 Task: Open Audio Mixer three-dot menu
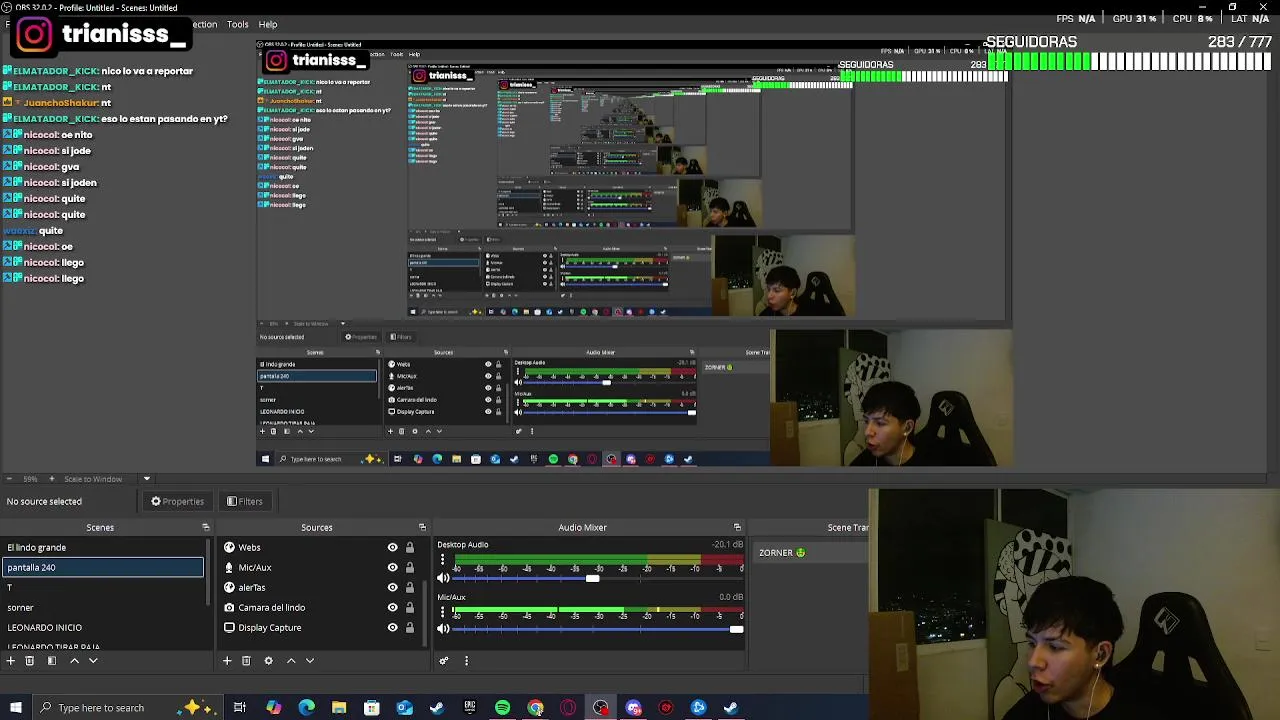coord(466,661)
